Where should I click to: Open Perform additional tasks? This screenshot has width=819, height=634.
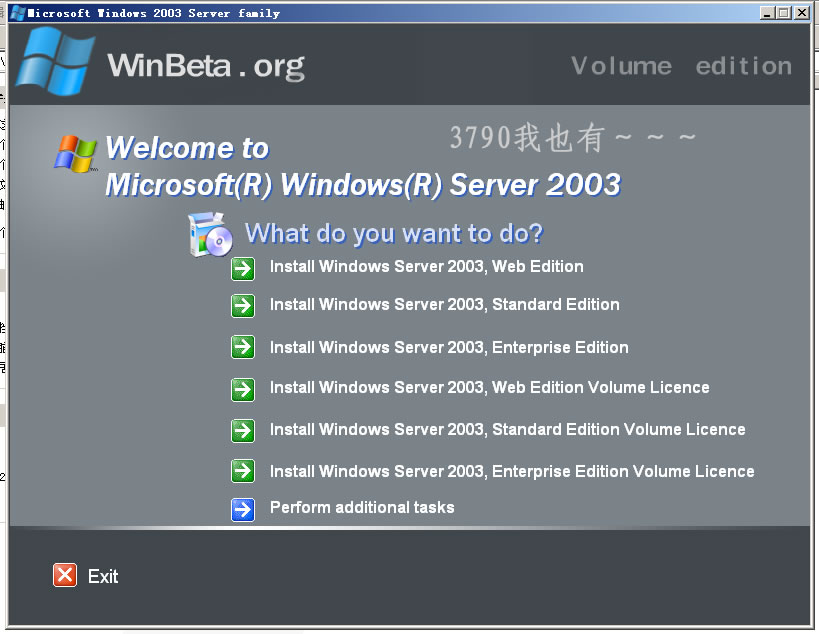coord(362,507)
